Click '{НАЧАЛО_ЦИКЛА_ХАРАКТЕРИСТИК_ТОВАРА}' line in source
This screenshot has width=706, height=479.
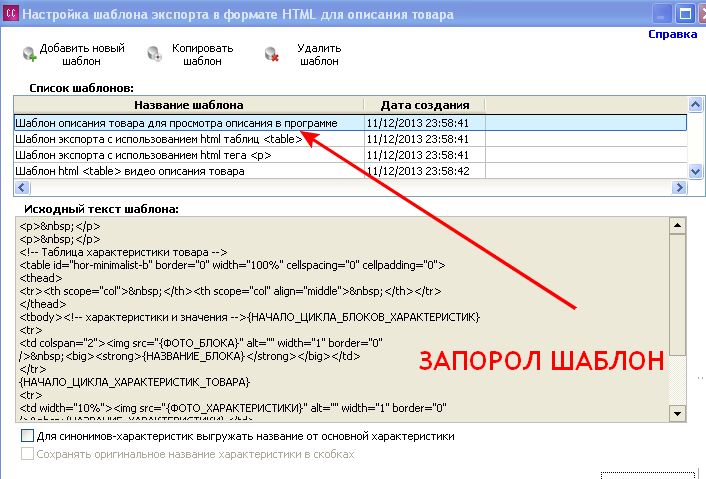tap(134, 382)
